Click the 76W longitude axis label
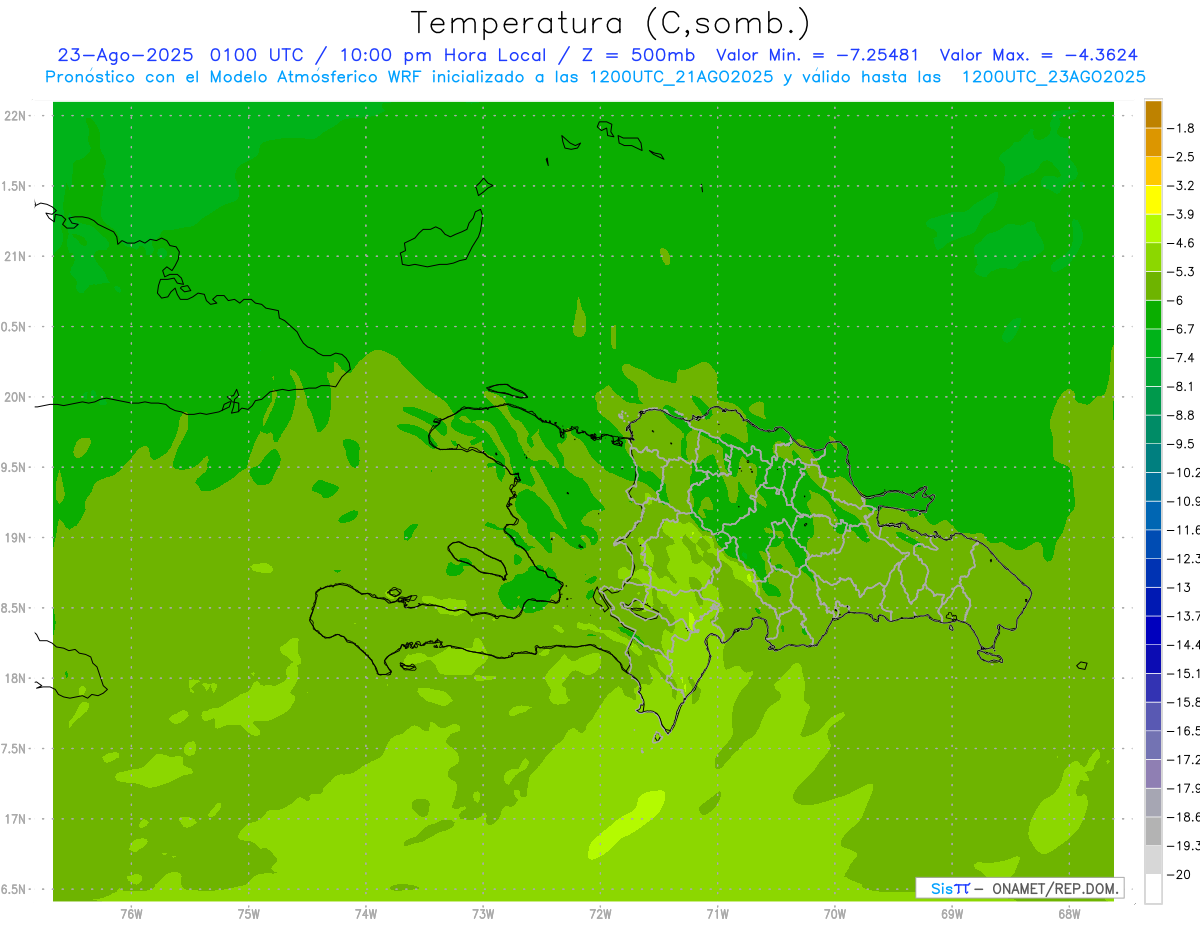Screen dimensions: 1200x927 click(x=131, y=913)
